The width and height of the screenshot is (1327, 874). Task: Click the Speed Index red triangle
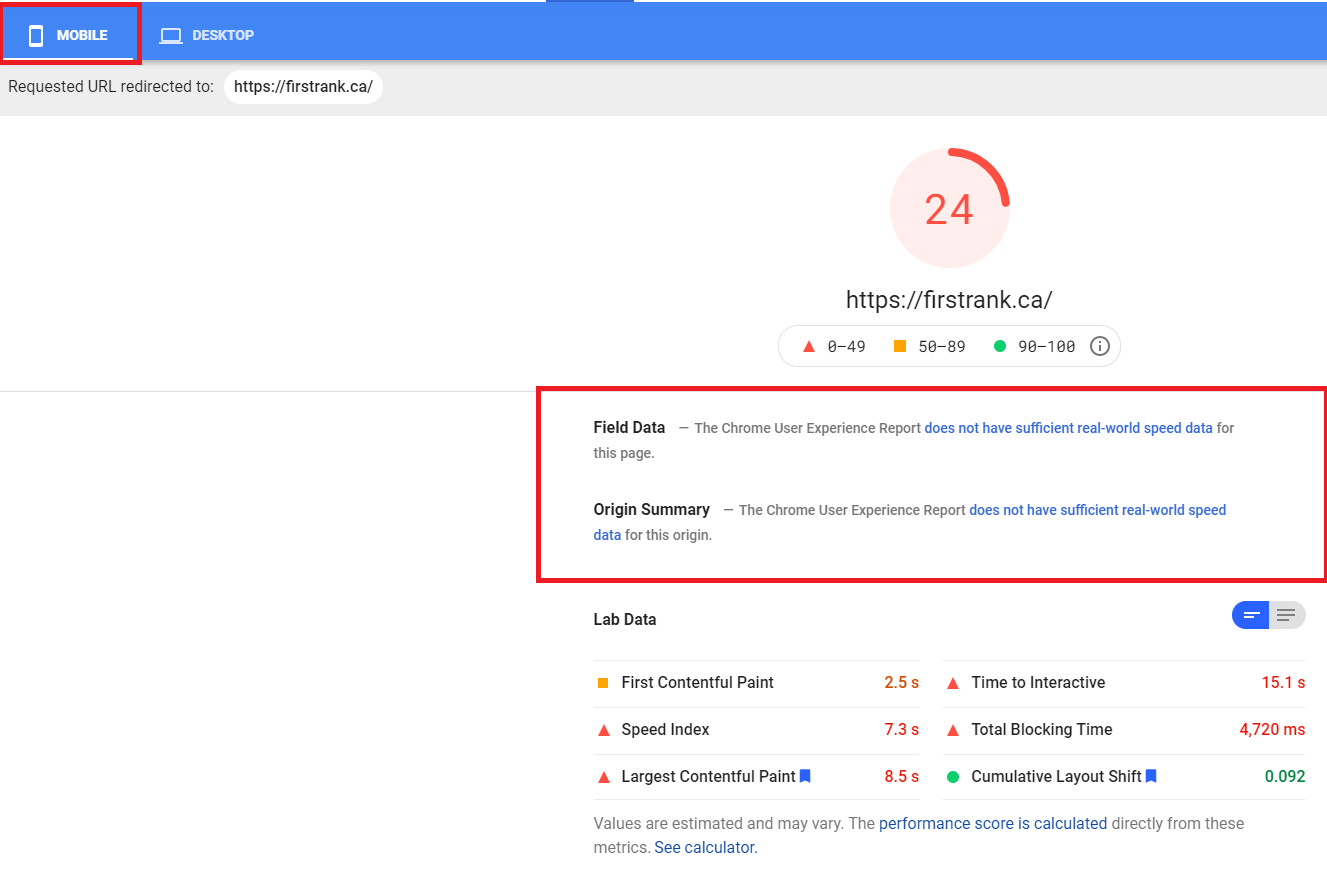[x=603, y=730]
